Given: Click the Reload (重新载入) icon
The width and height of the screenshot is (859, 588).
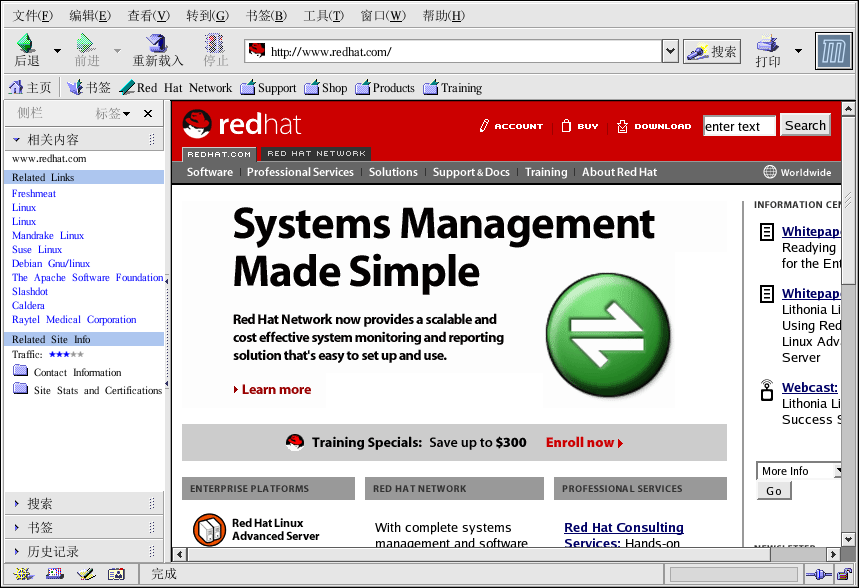Looking at the screenshot, I should click(157, 44).
